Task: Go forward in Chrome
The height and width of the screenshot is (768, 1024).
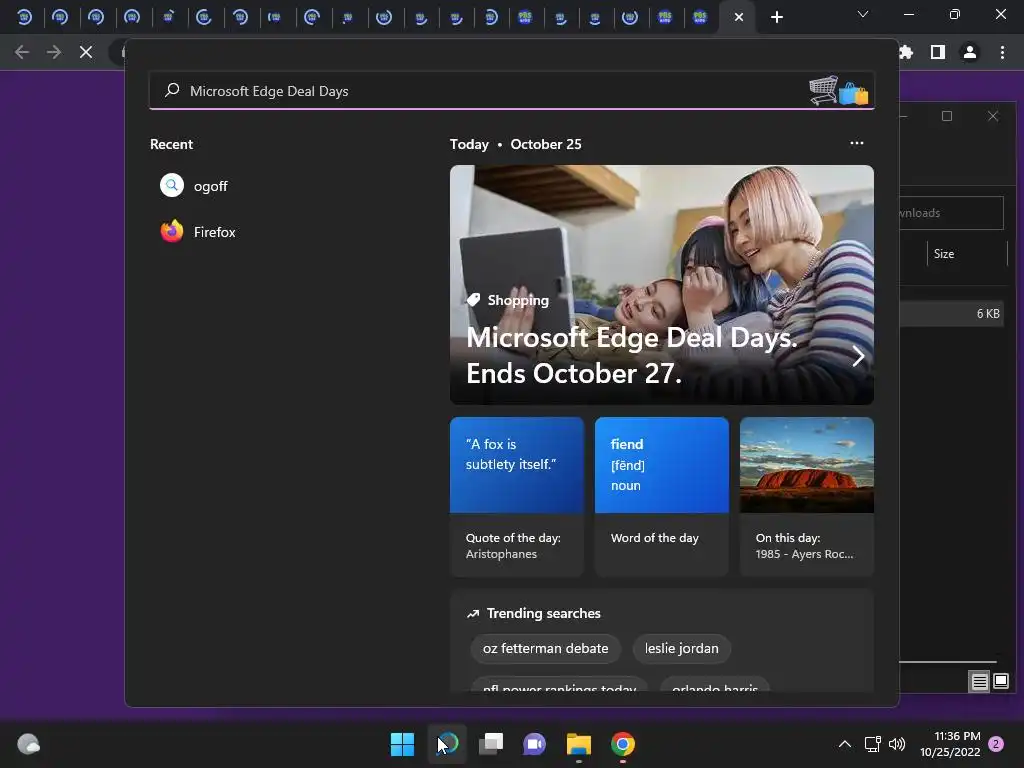Action: tap(54, 52)
